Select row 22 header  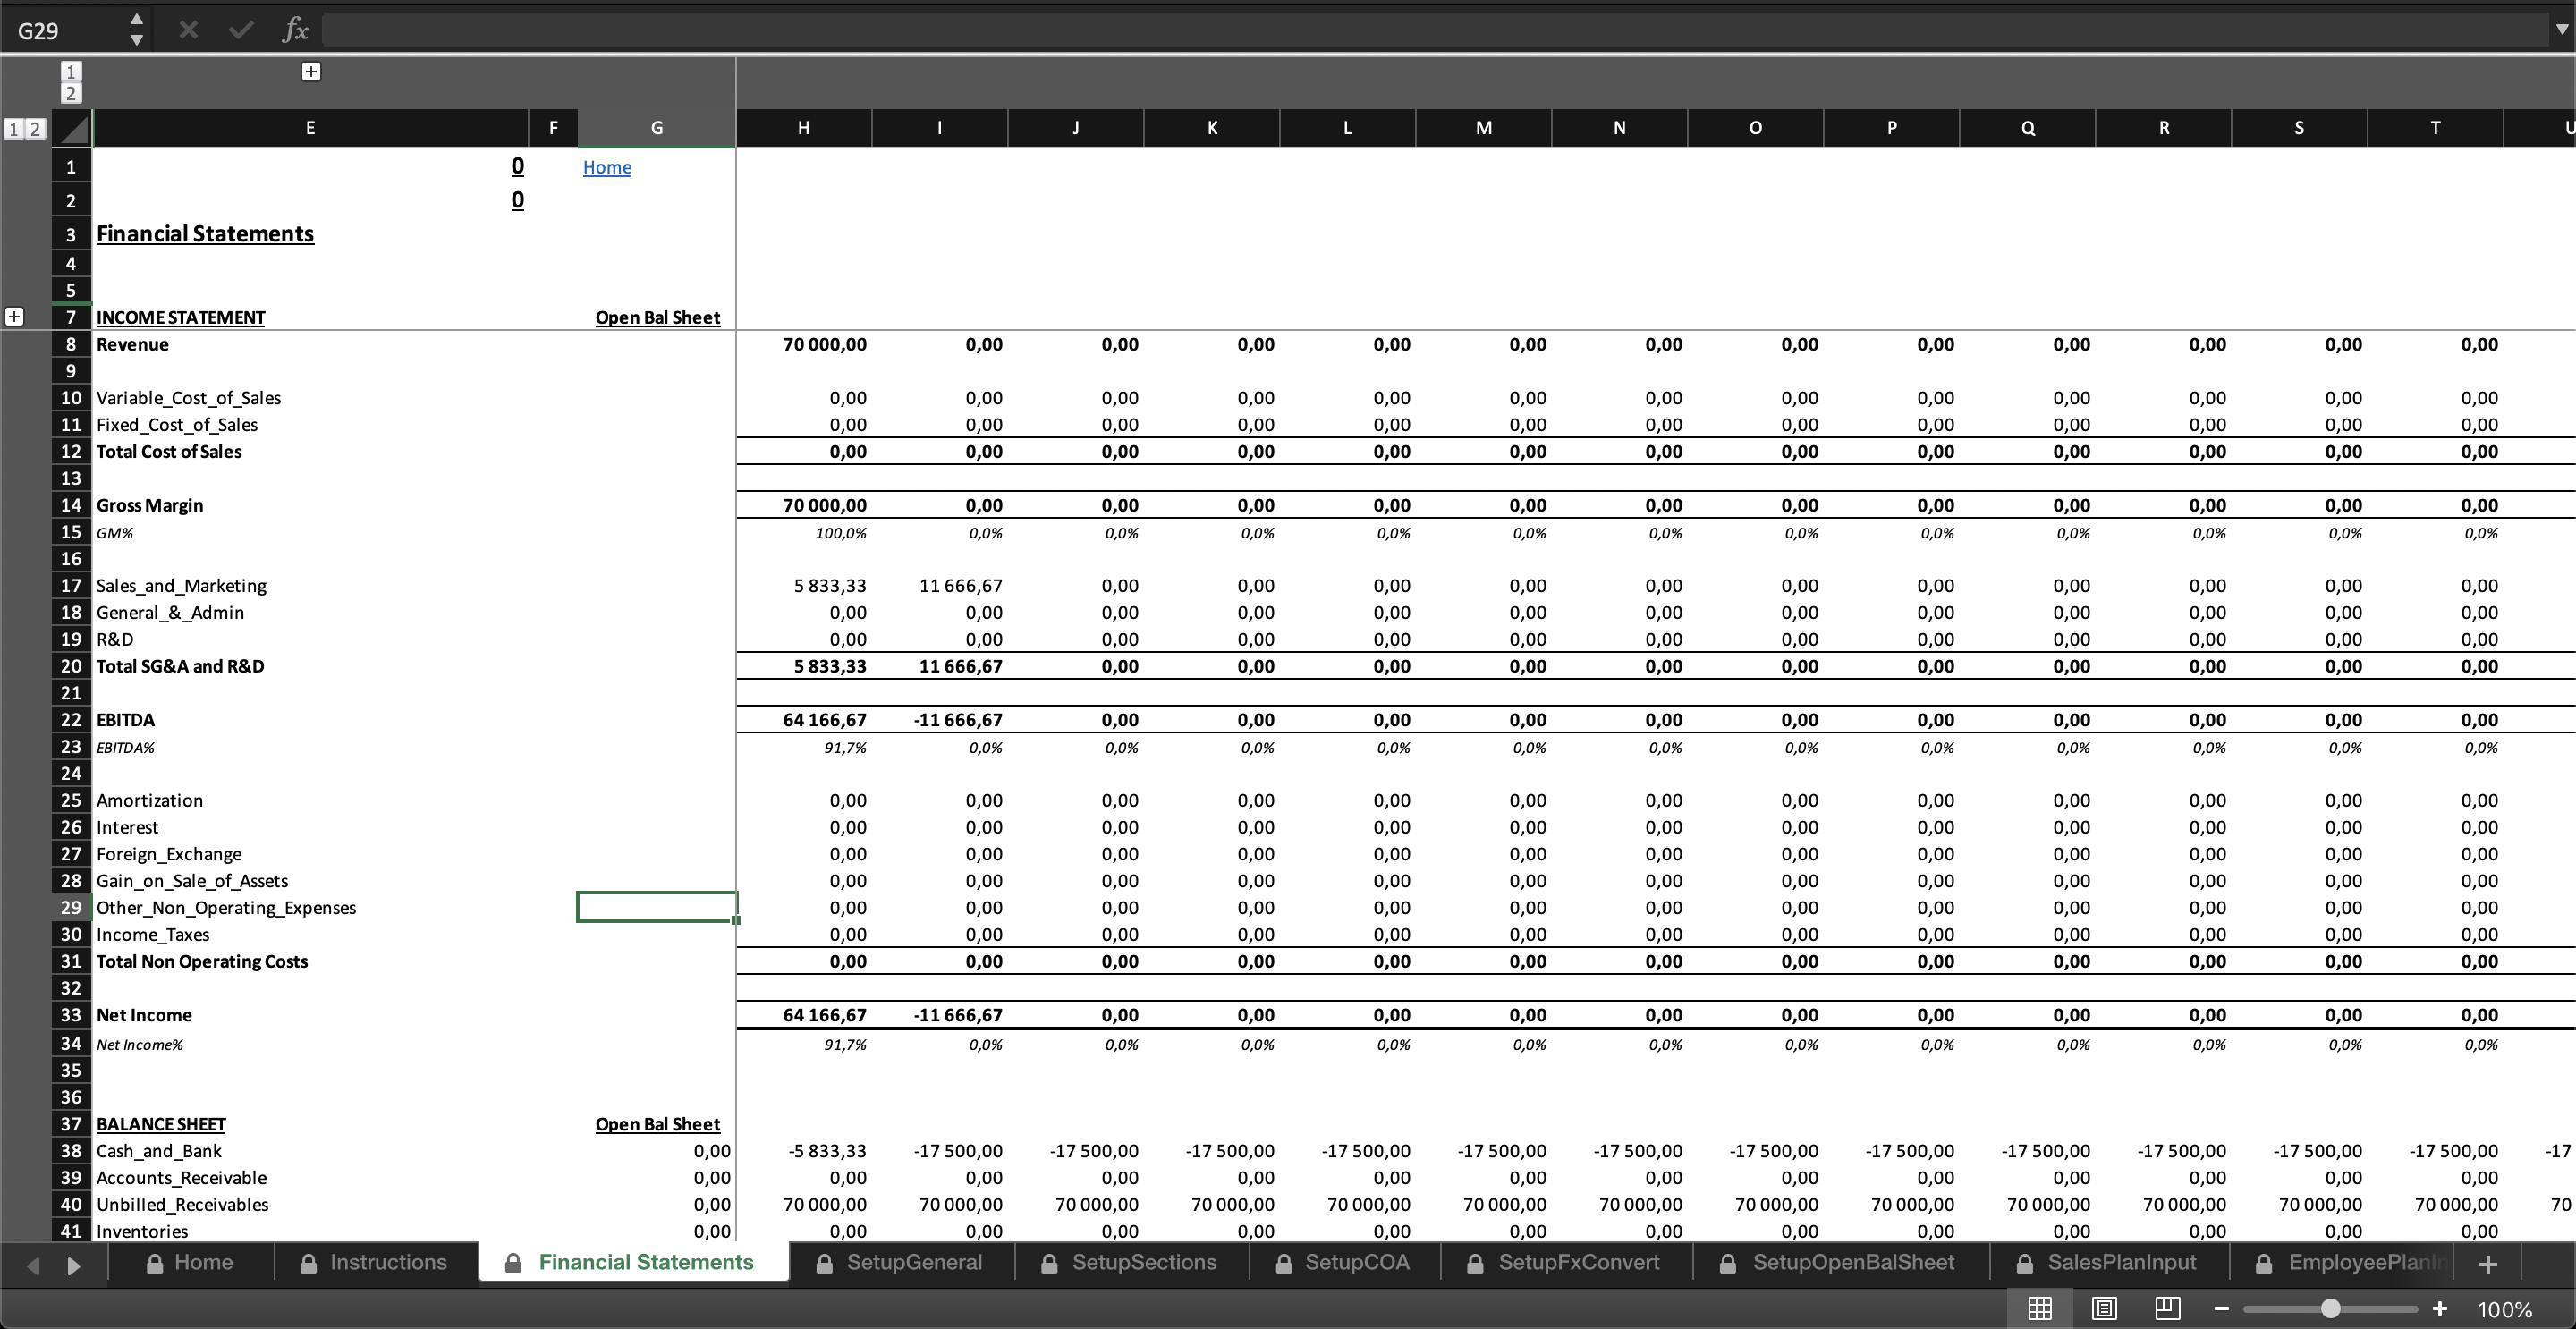71,719
